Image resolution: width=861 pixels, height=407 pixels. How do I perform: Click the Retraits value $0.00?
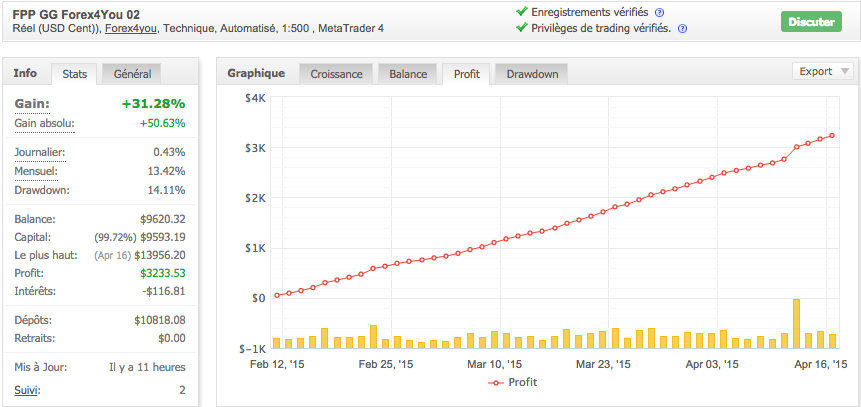[172, 338]
